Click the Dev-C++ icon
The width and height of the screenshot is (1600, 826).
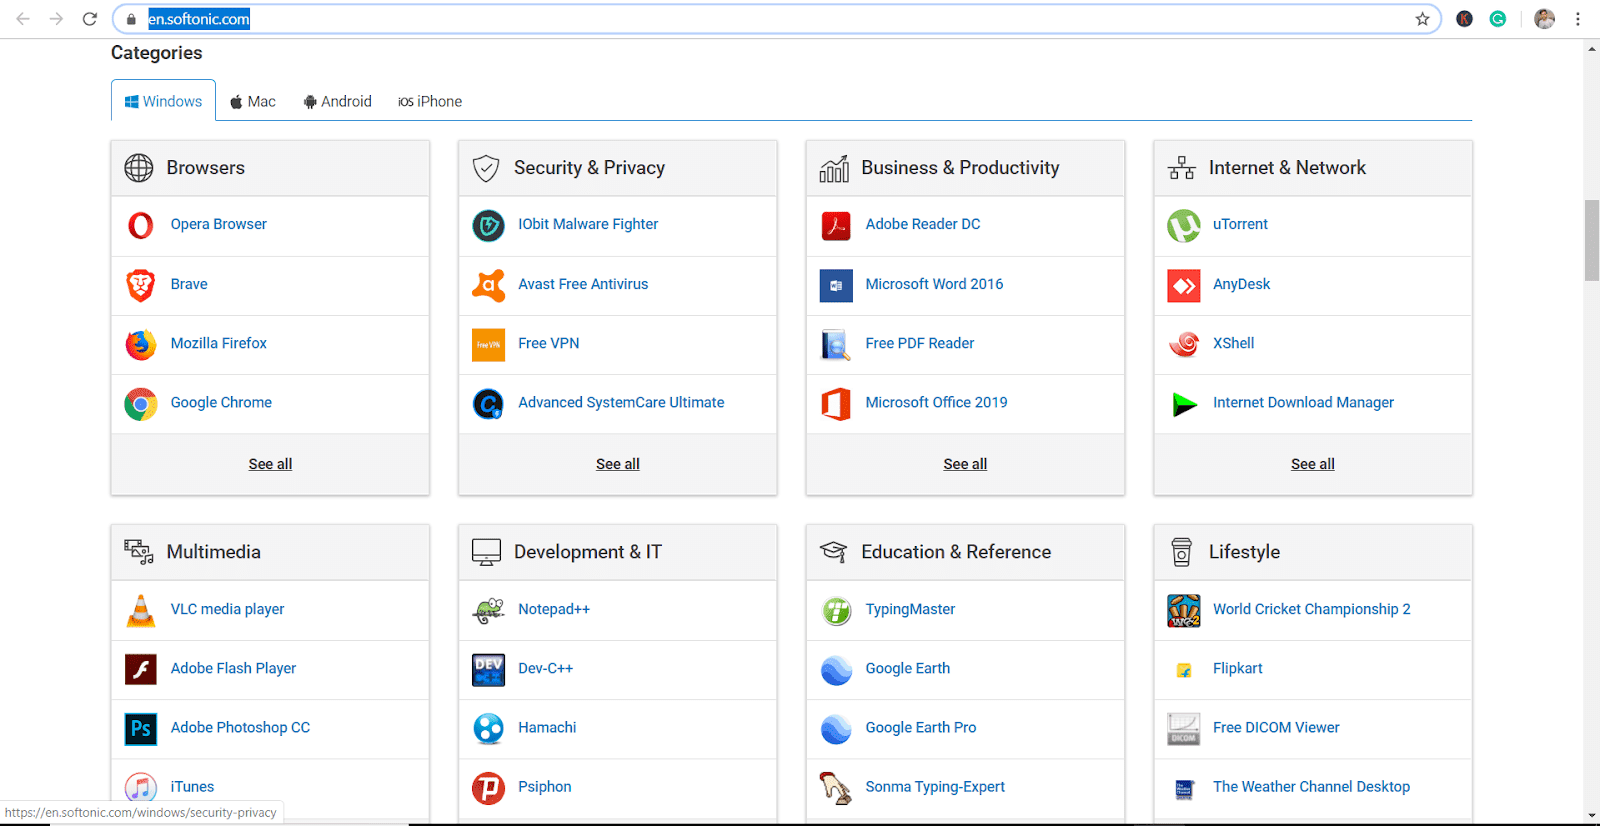[488, 669]
